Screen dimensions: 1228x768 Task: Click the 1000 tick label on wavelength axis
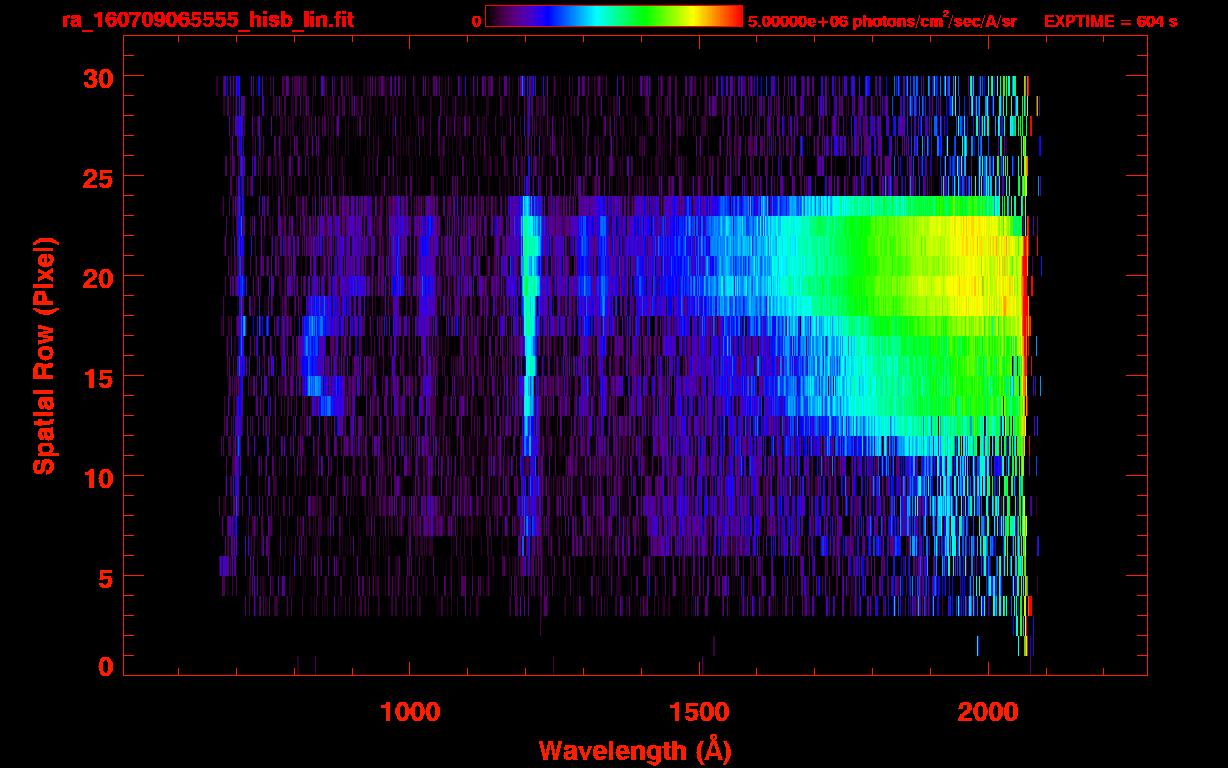[x=410, y=712]
